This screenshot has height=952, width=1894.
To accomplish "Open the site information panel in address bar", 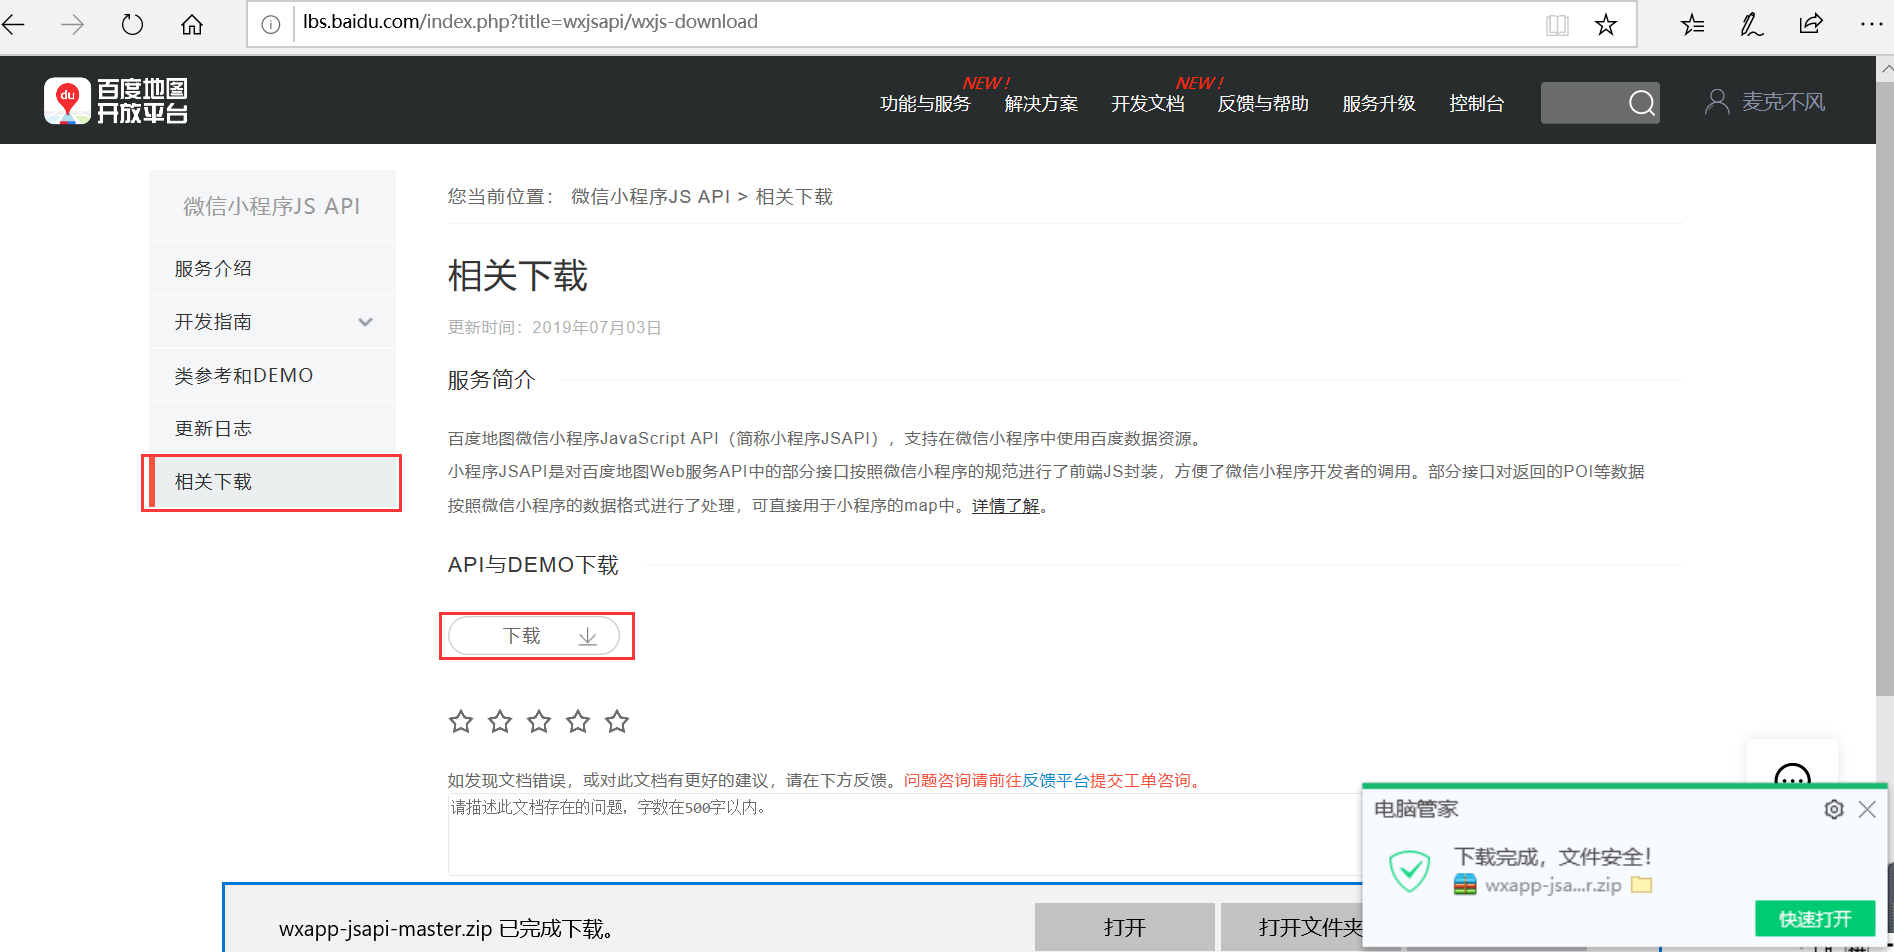I will coord(270,22).
